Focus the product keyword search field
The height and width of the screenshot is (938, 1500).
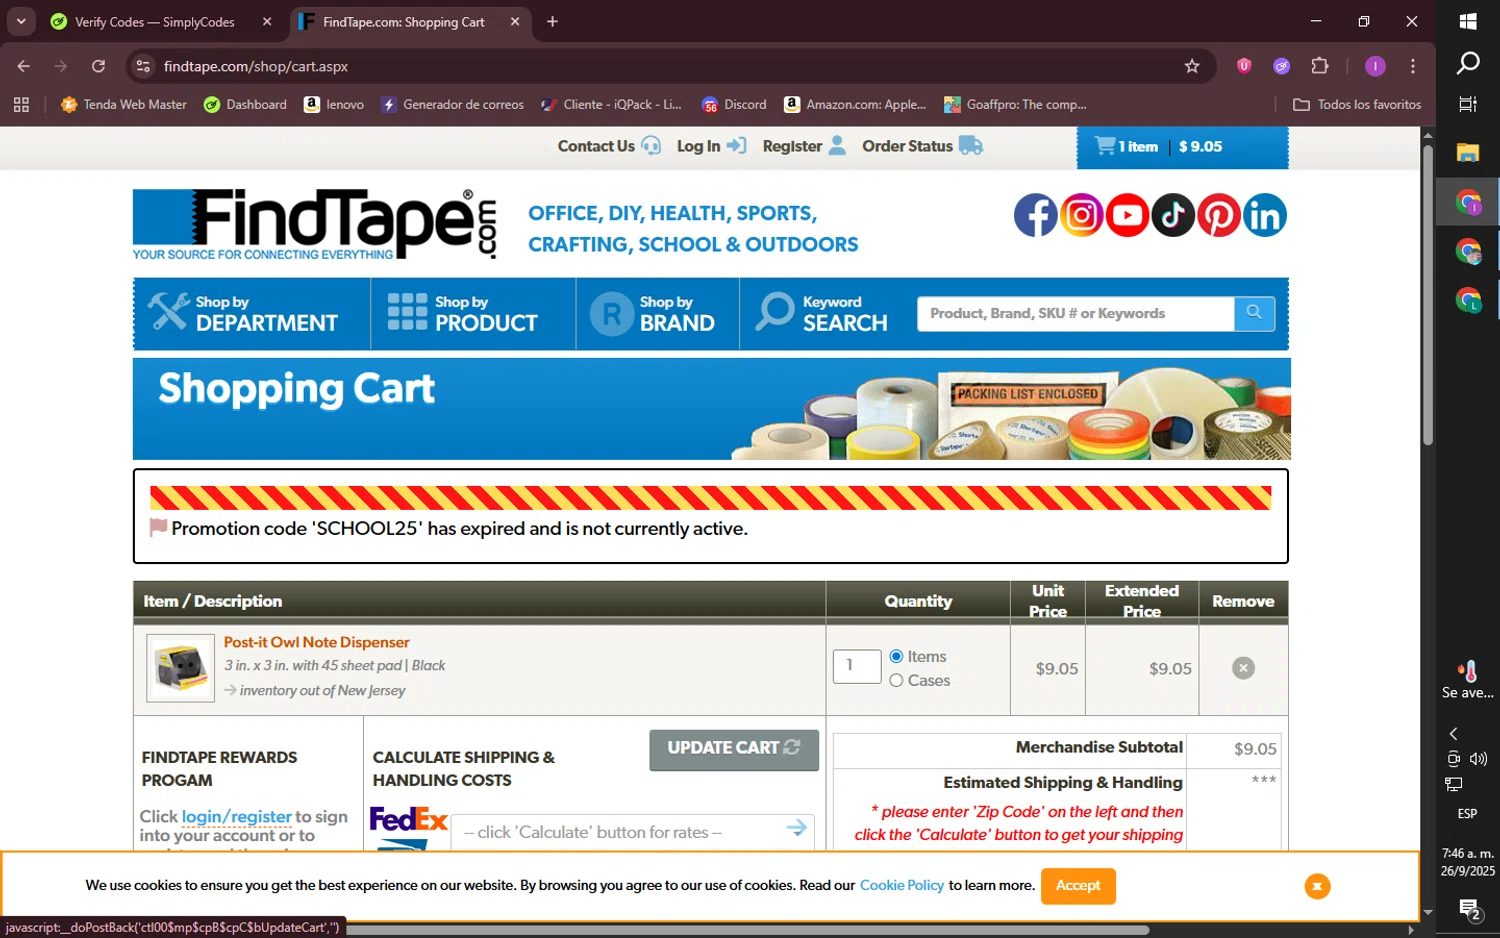[x=1075, y=313]
